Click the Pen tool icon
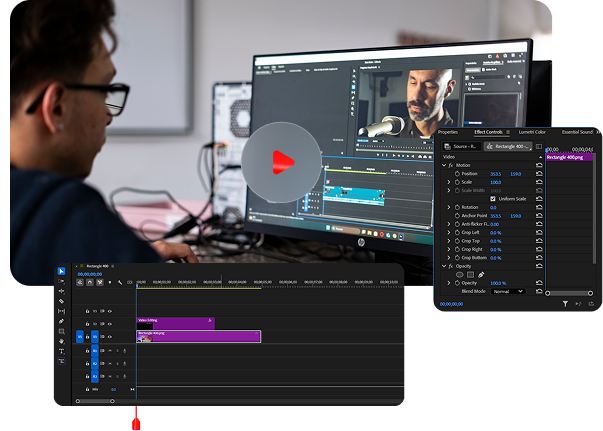 coord(61,321)
